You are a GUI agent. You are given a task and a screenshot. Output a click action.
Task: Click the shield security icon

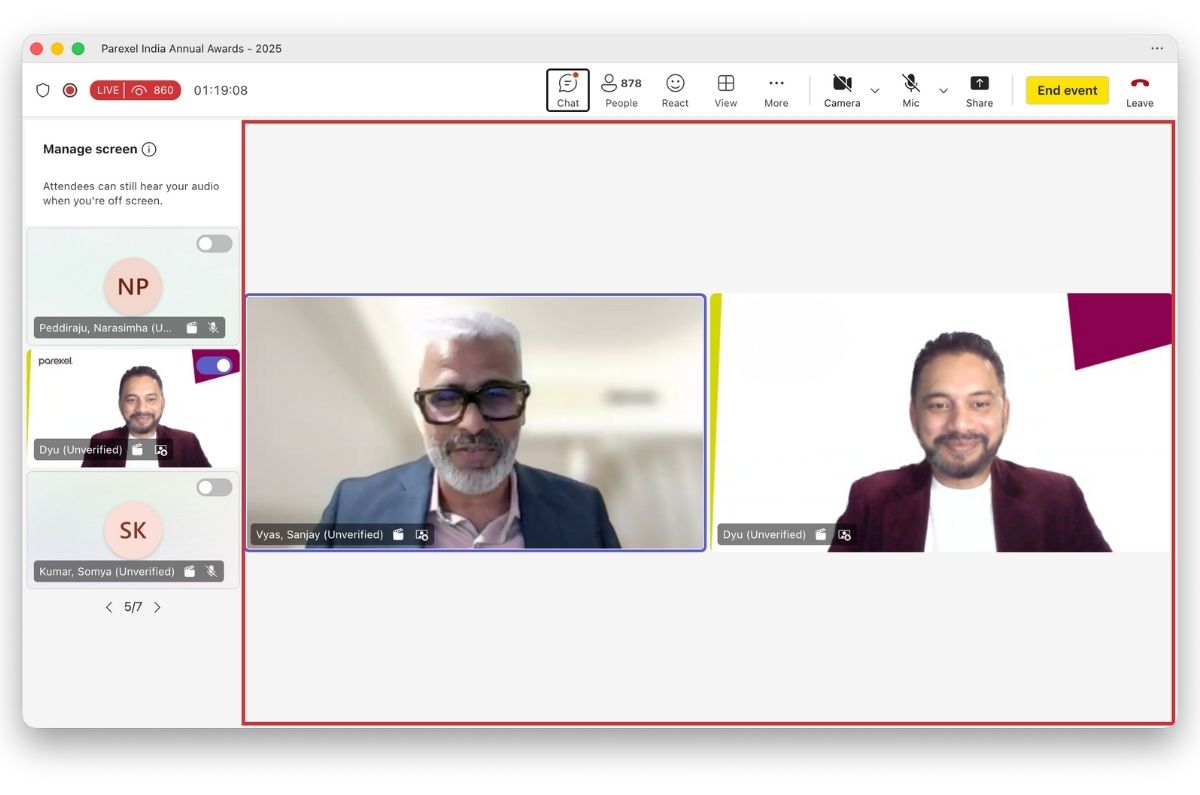coord(43,90)
